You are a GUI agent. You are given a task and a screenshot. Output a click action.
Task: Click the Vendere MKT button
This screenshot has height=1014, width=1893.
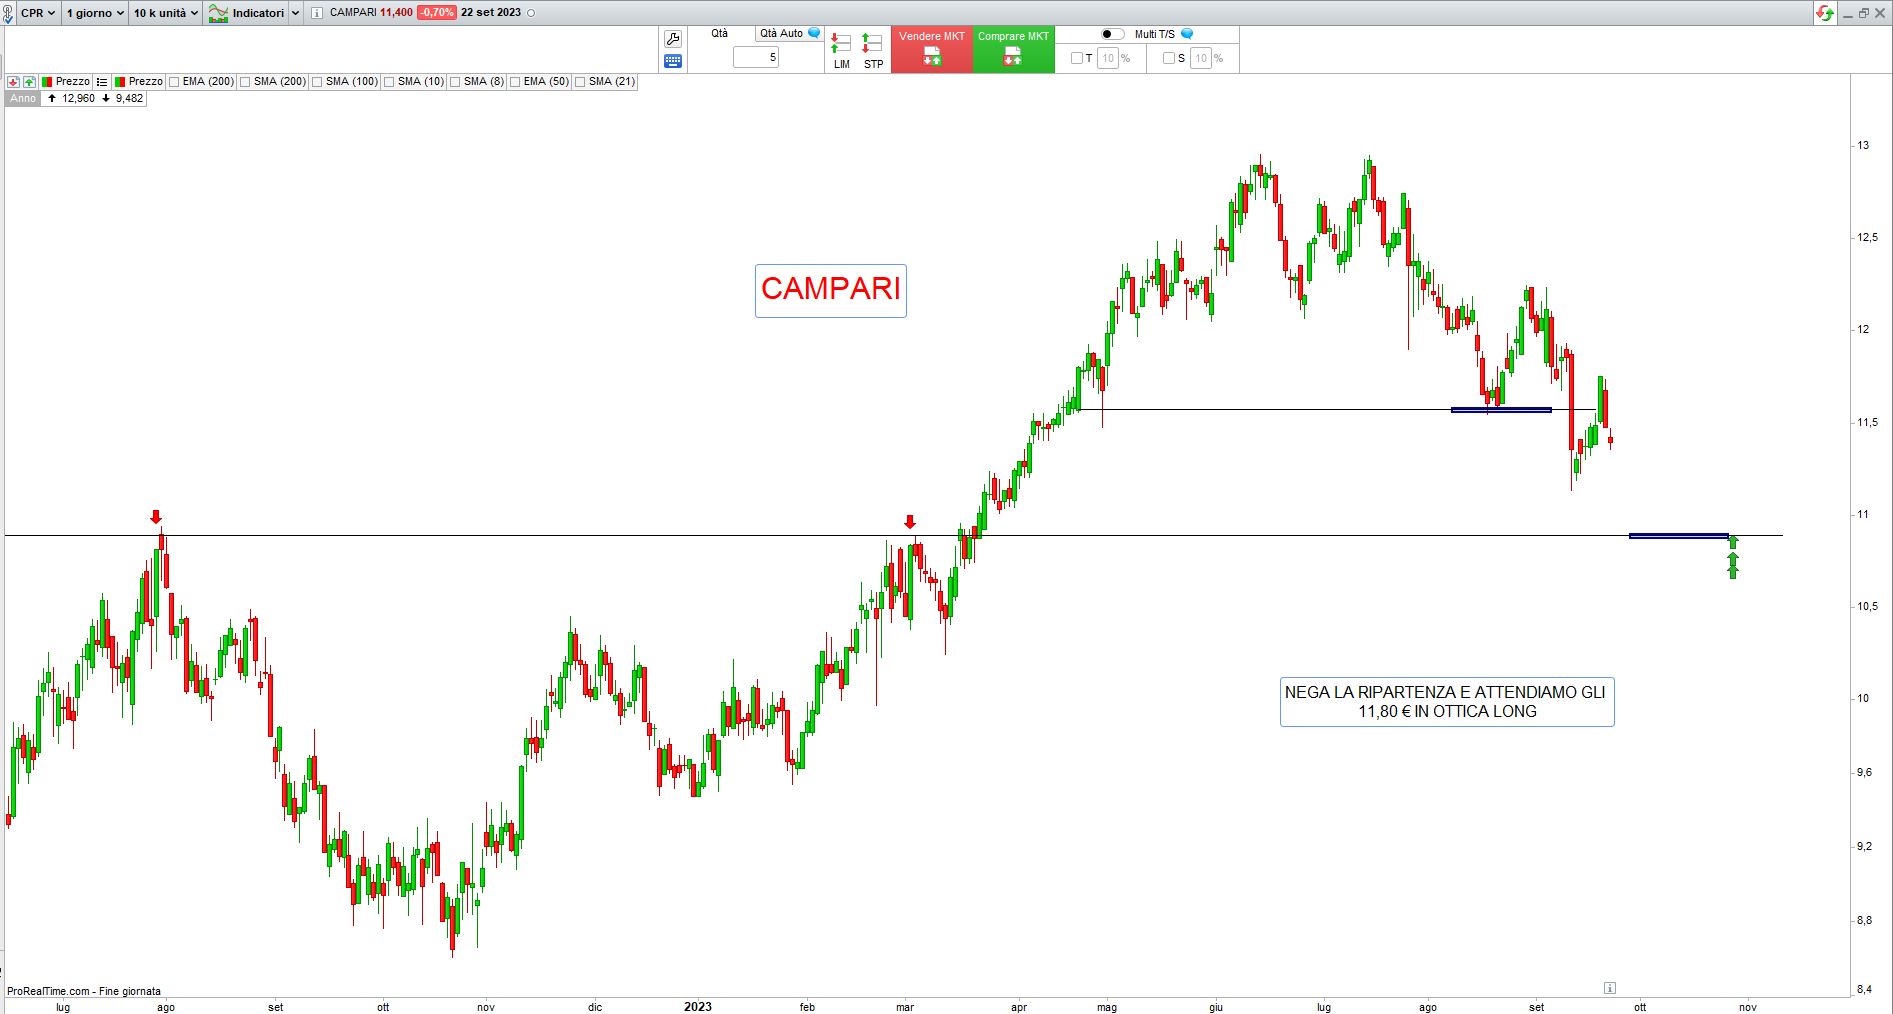coord(931,49)
